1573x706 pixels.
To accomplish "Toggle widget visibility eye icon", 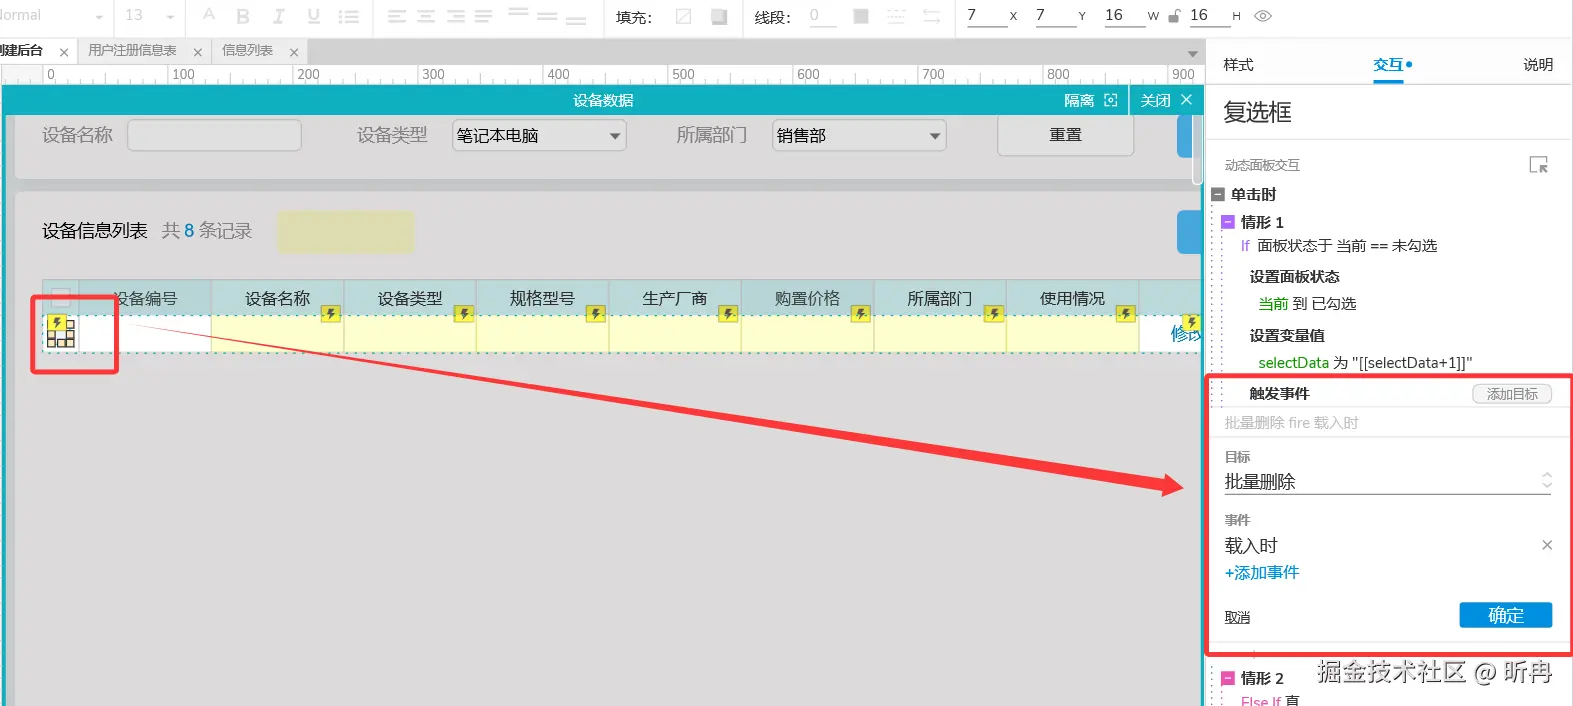I will pyautogui.click(x=1263, y=16).
